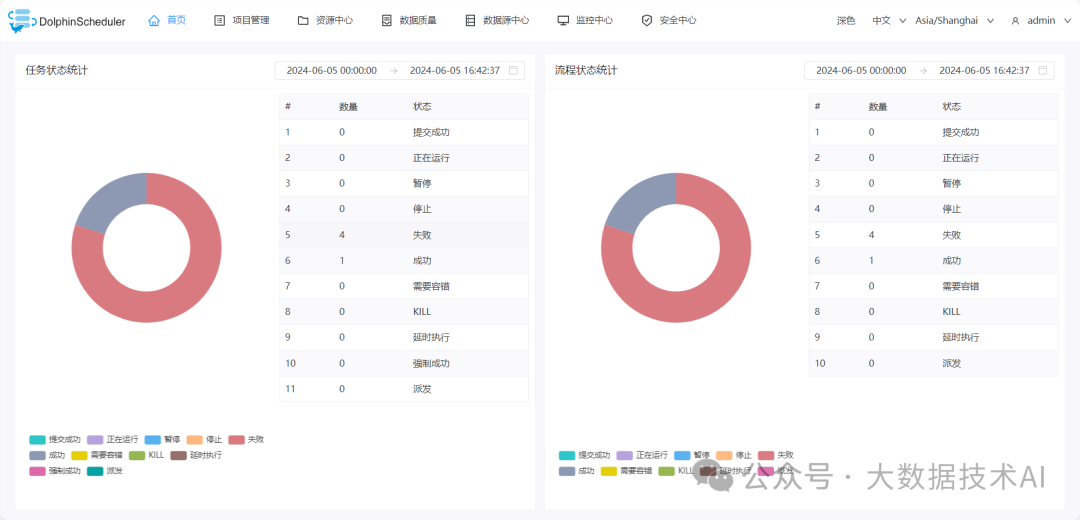Click the DolphinScheduler logo
Image resolution: width=1080 pixels, height=520 pixels.
click(x=67, y=21)
